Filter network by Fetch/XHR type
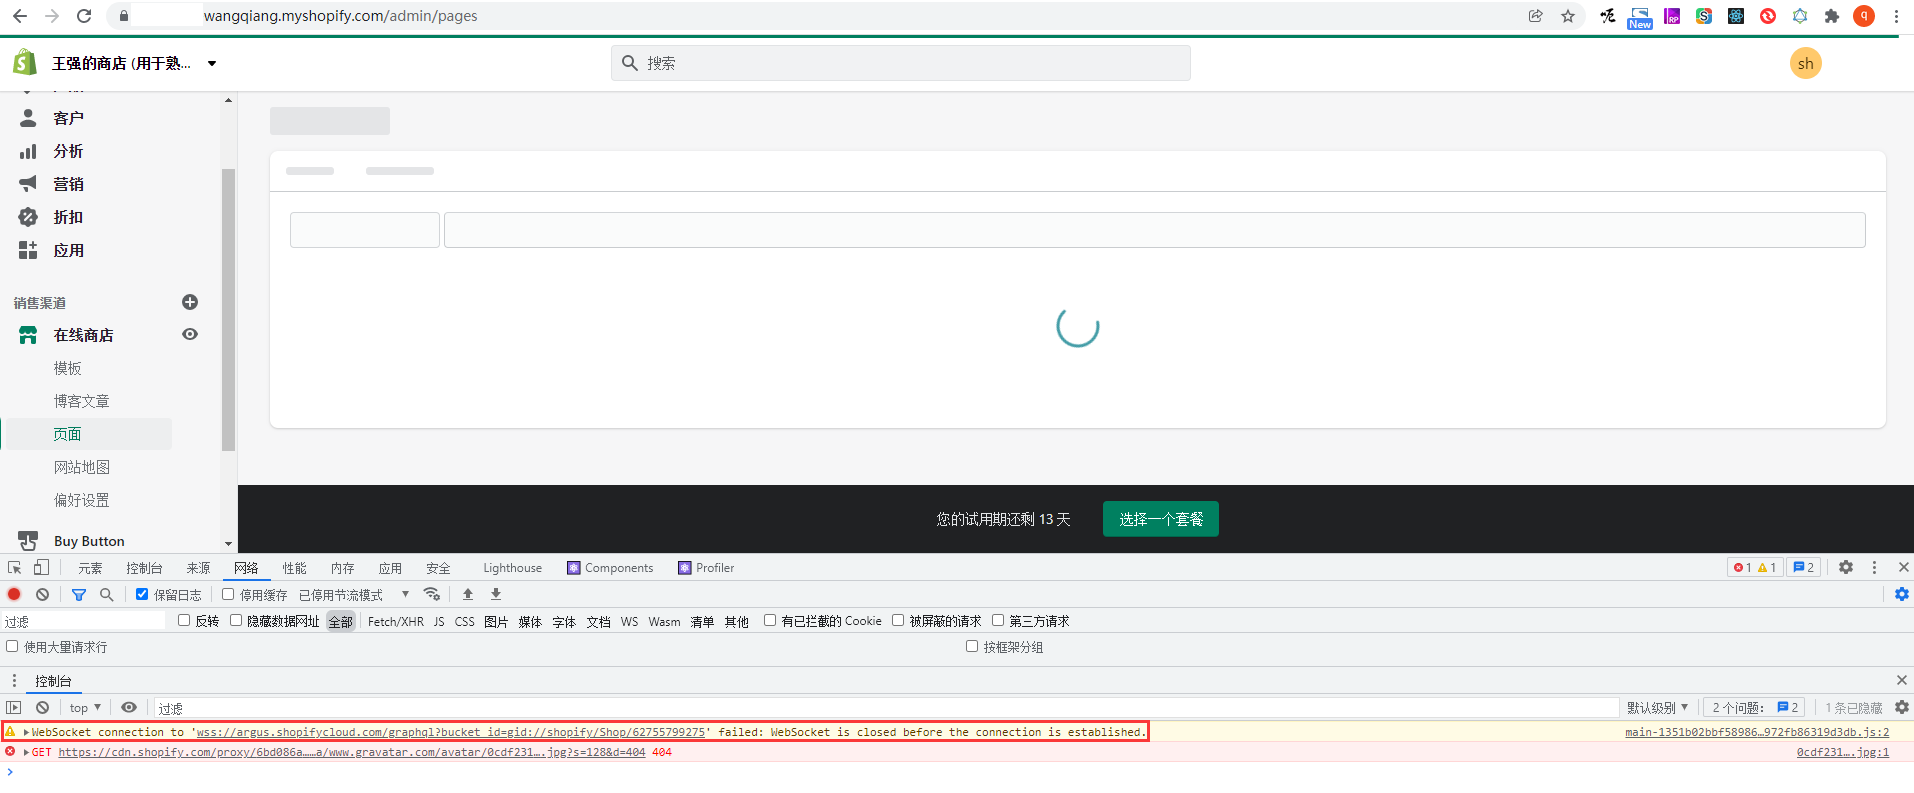The width and height of the screenshot is (1914, 793). point(396,621)
